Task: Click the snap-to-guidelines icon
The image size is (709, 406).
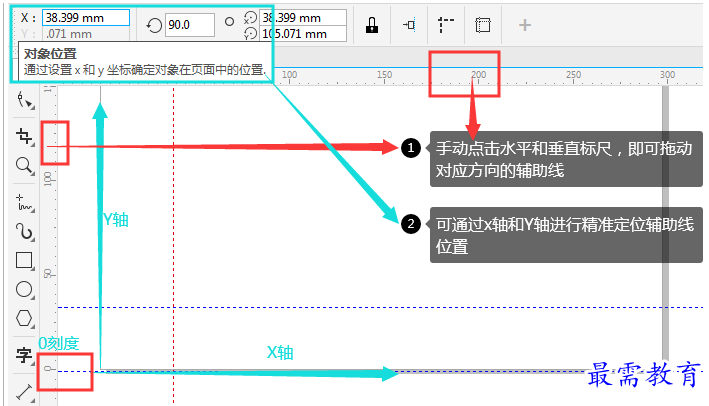Action: (x=409, y=25)
